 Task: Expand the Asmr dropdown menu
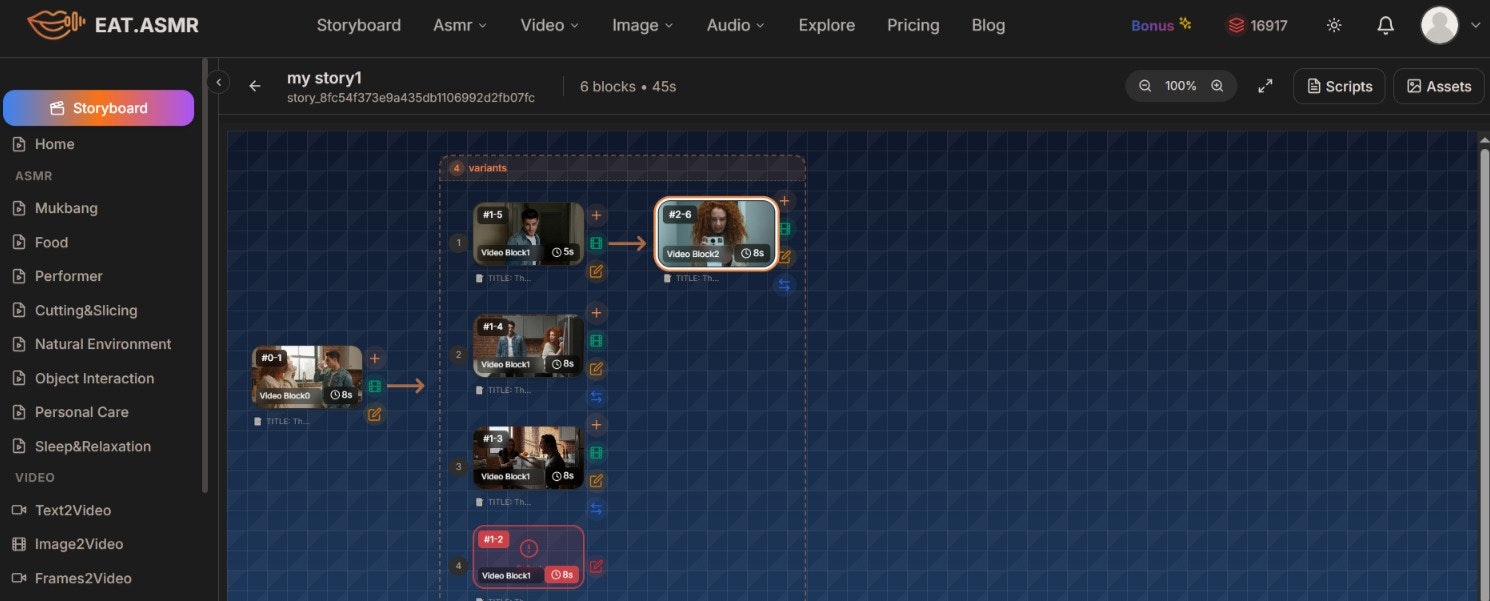pyautogui.click(x=460, y=25)
